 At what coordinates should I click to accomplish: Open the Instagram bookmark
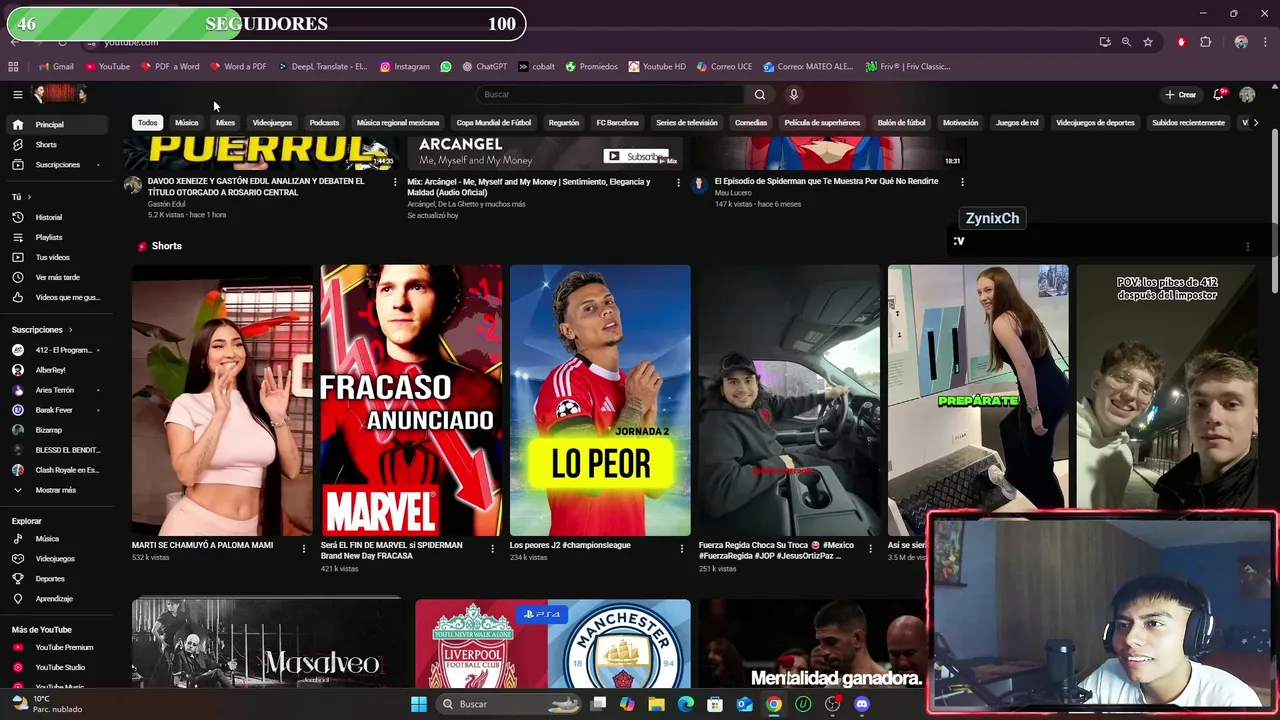point(405,67)
